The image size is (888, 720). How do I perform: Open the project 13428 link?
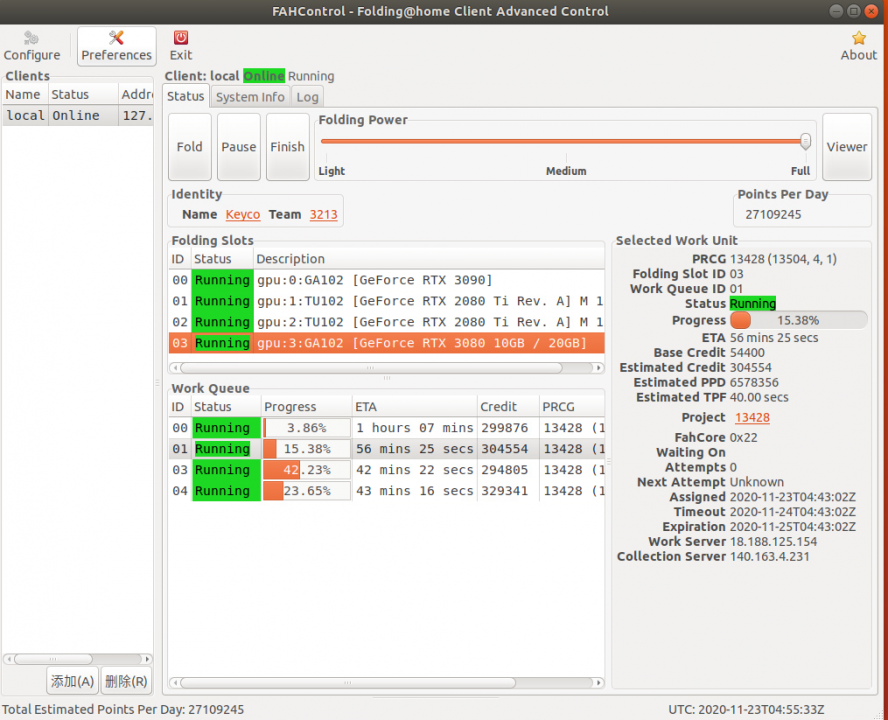coord(752,417)
